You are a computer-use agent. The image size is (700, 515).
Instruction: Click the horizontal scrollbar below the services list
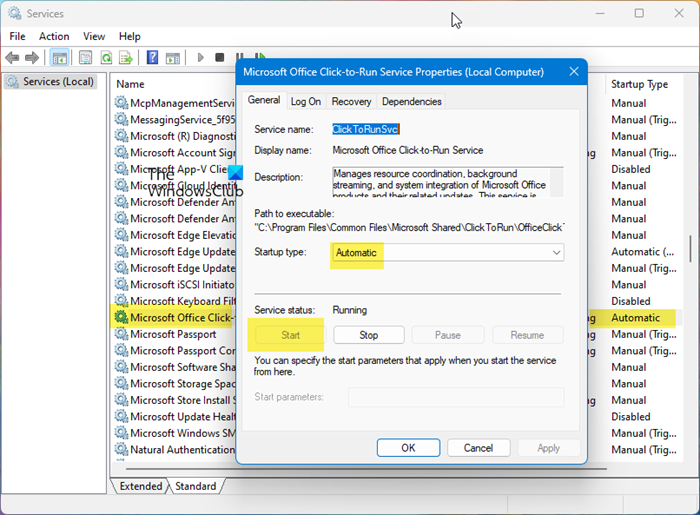pyautogui.click(x=366, y=469)
